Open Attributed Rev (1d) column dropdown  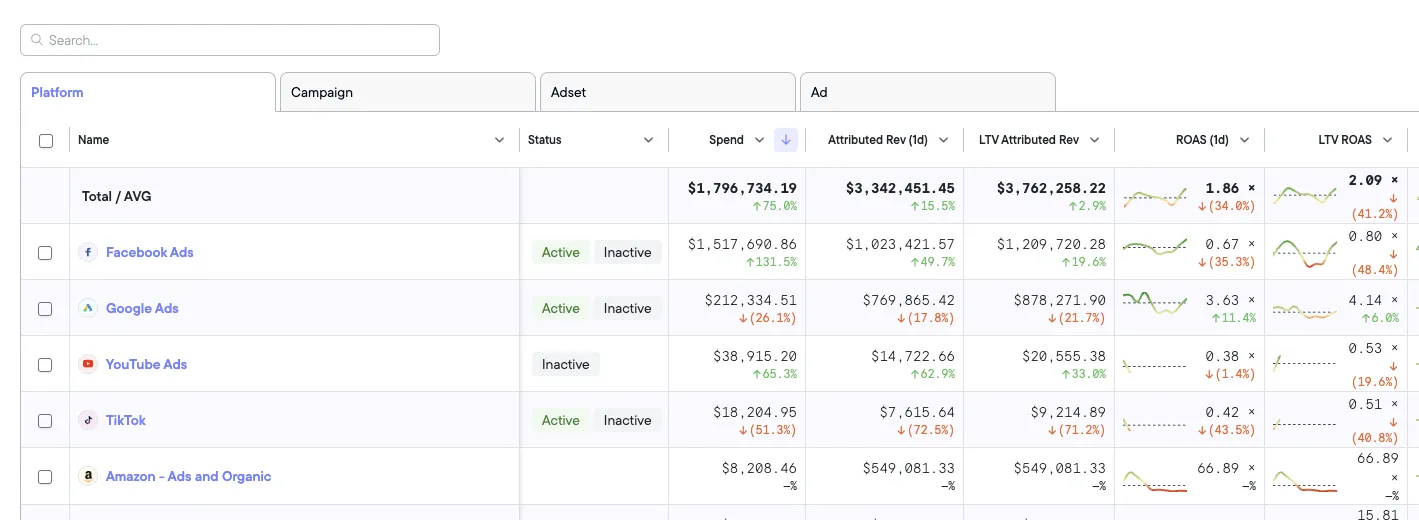click(x=943, y=140)
